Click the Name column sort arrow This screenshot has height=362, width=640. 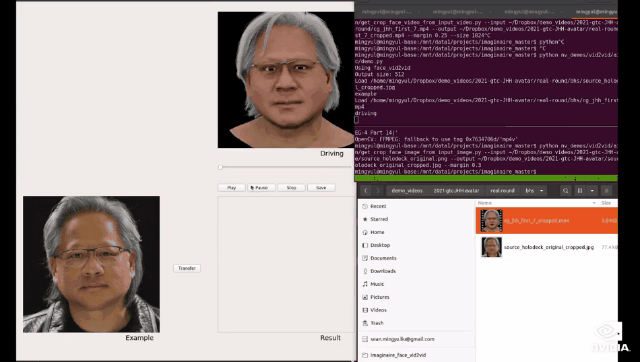point(594,203)
